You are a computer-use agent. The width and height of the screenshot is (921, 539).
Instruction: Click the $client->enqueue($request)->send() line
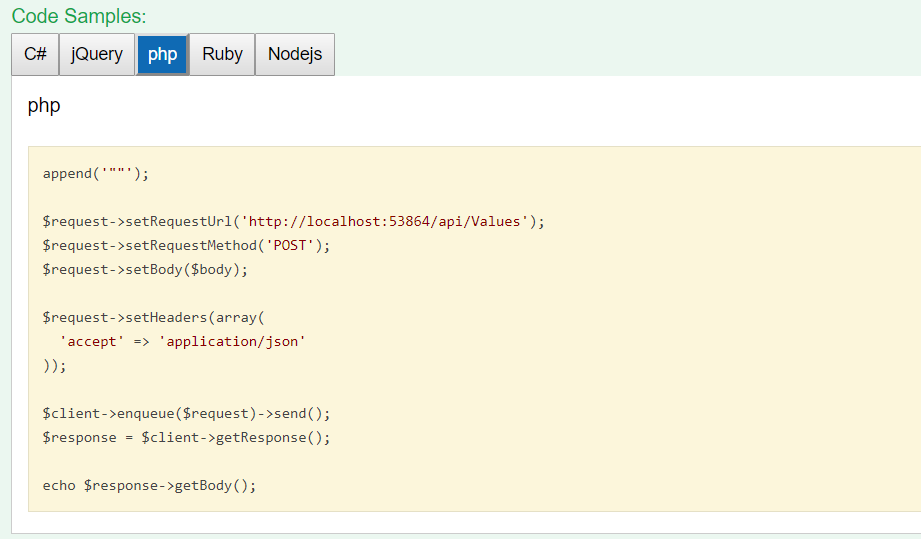(186, 413)
